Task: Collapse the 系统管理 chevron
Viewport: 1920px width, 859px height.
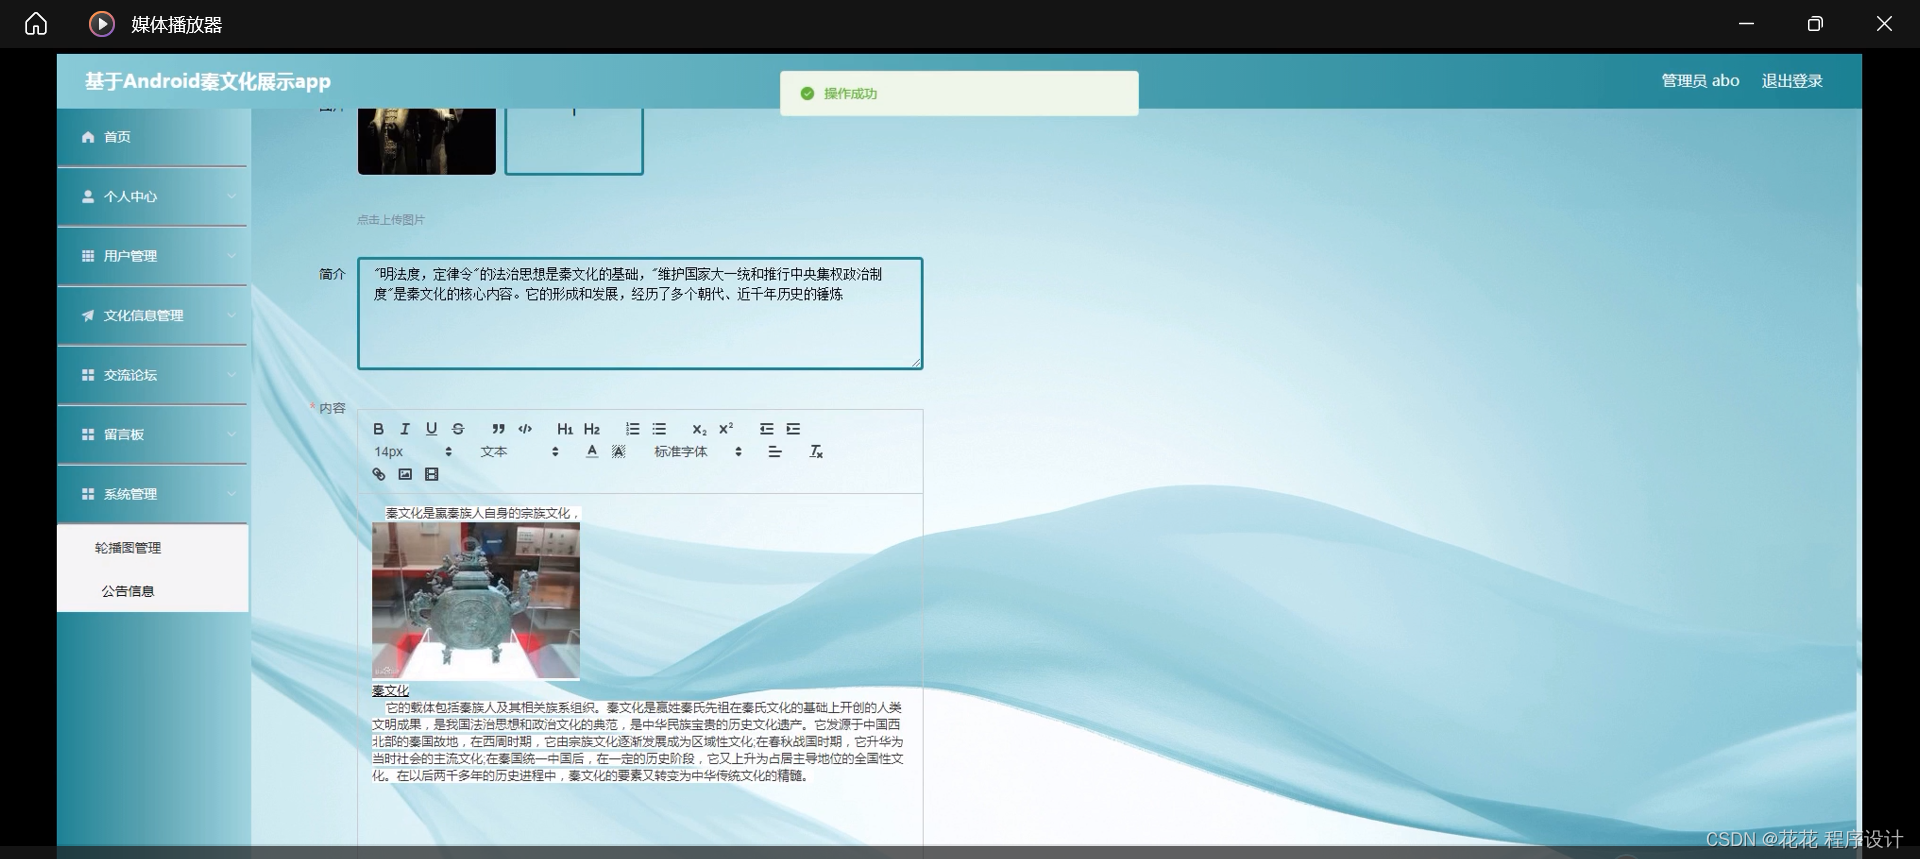Action: pos(231,494)
